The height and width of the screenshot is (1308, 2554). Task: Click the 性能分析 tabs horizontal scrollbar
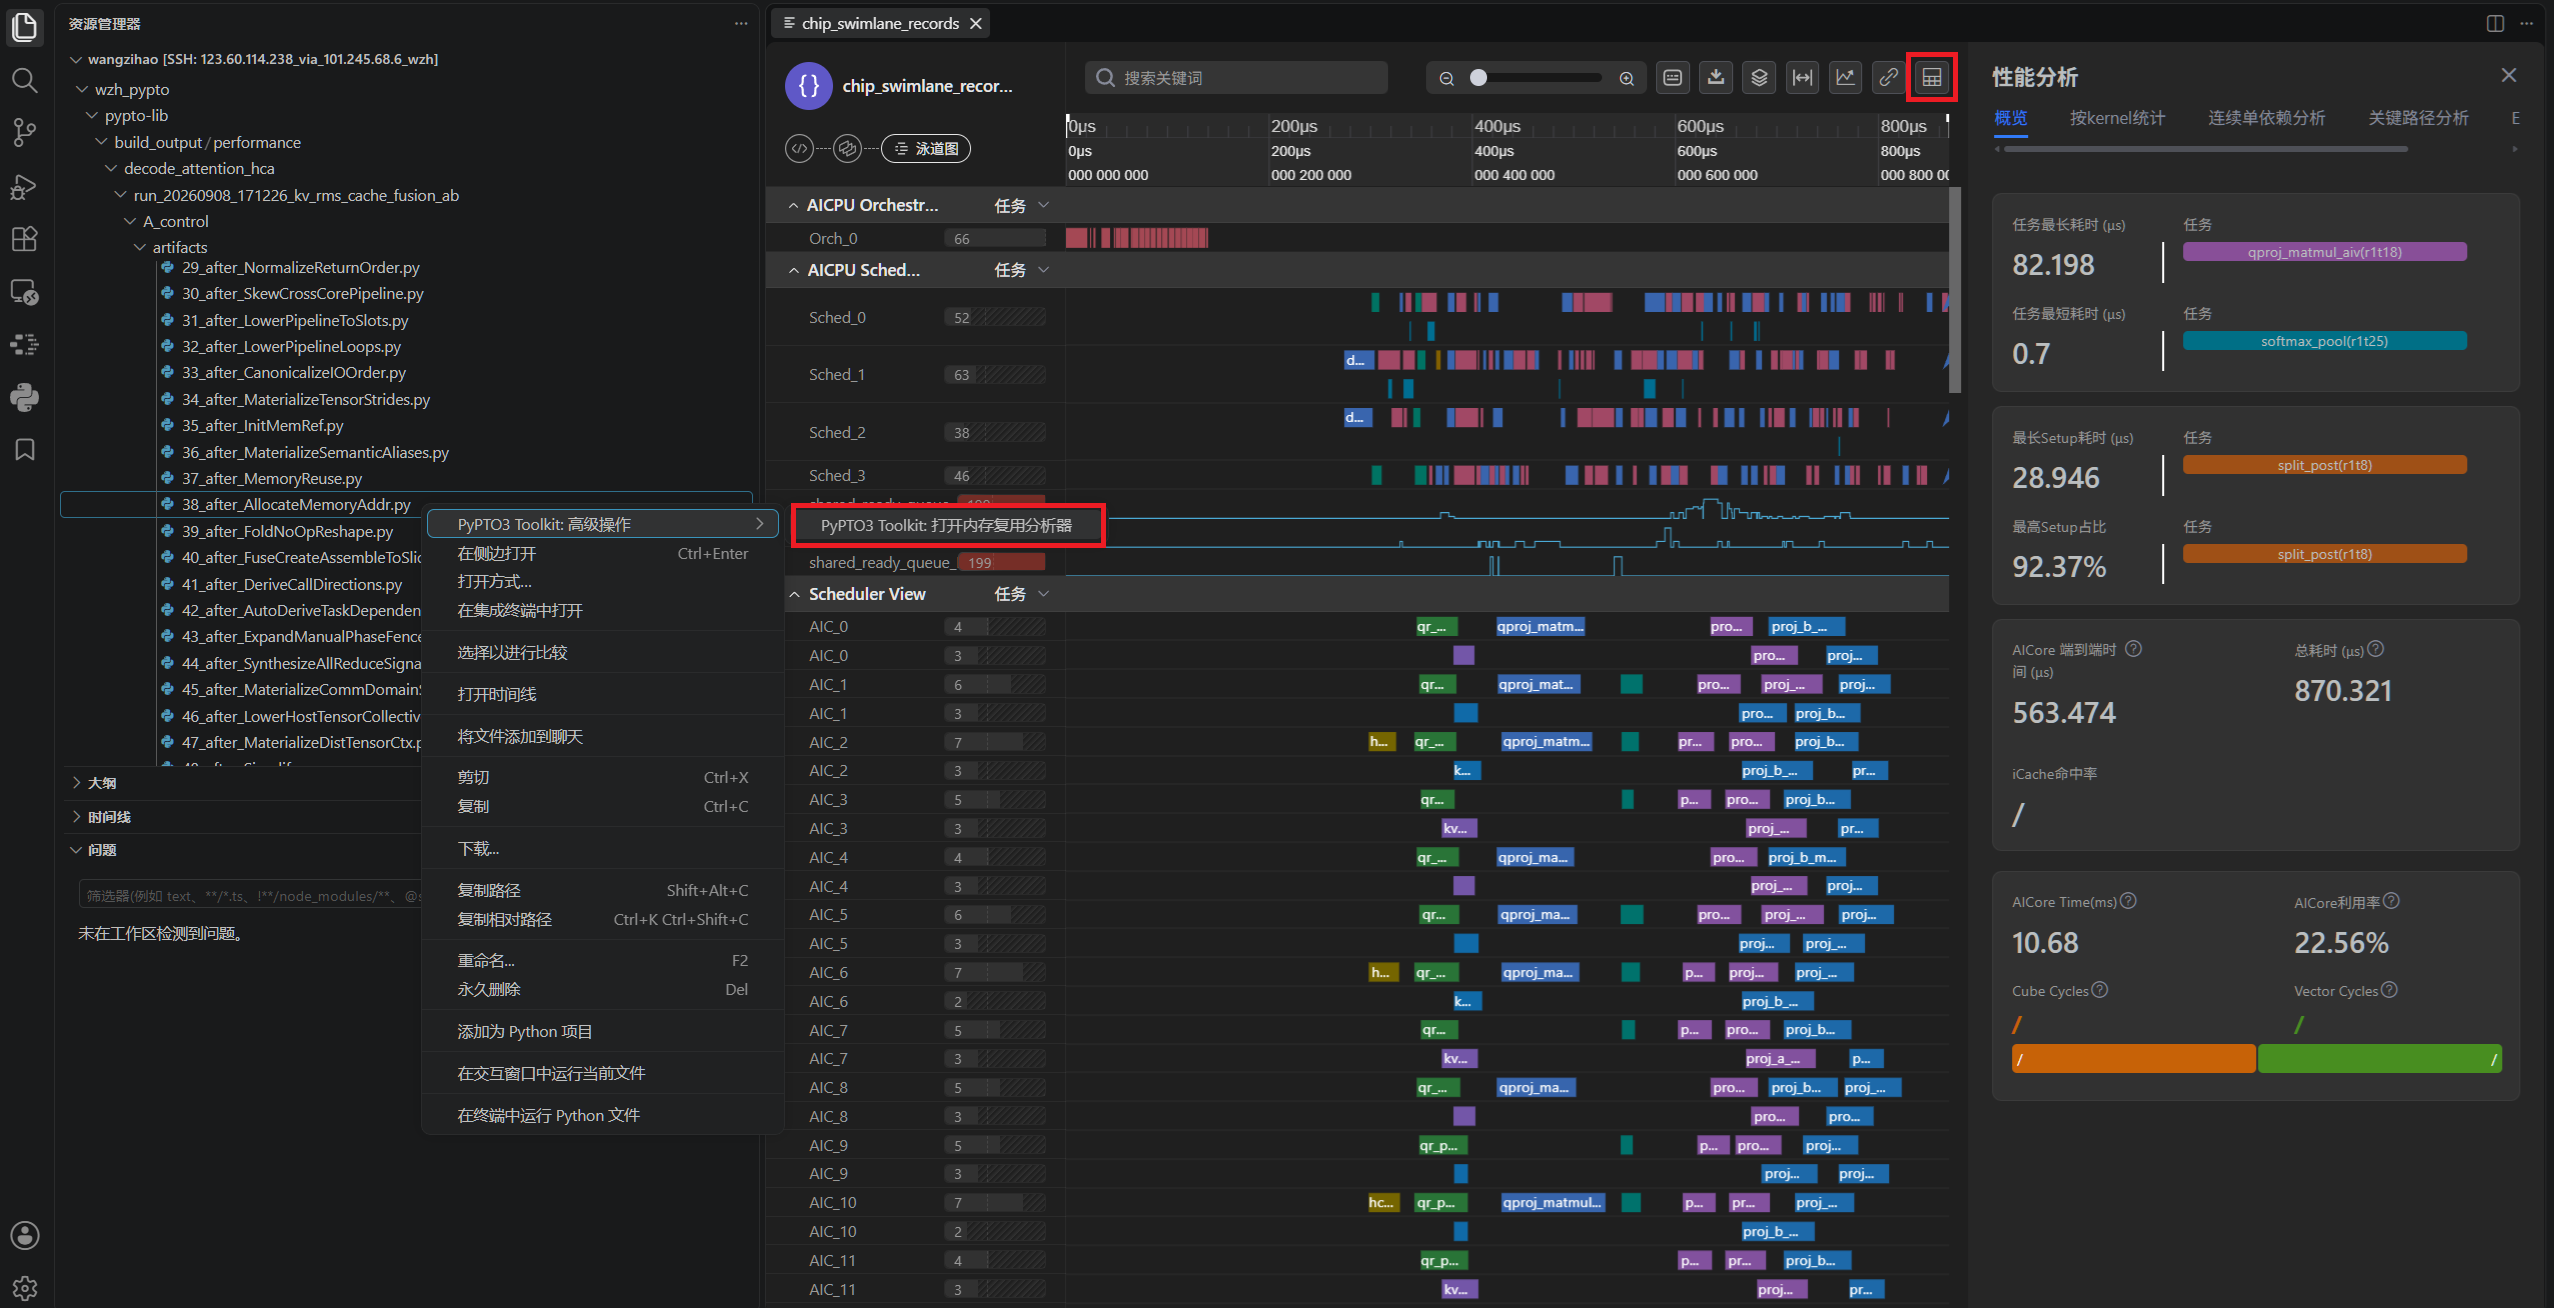pyautogui.click(x=2205, y=149)
